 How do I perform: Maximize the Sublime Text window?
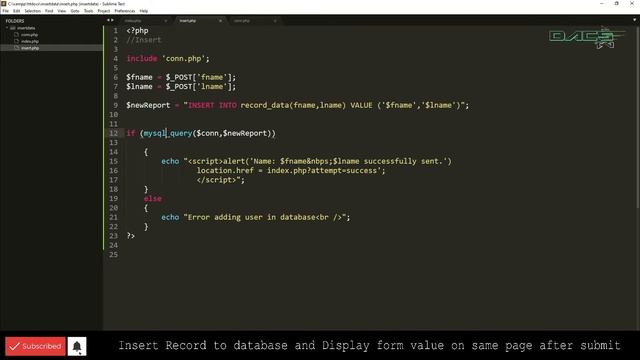pos(617,4)
